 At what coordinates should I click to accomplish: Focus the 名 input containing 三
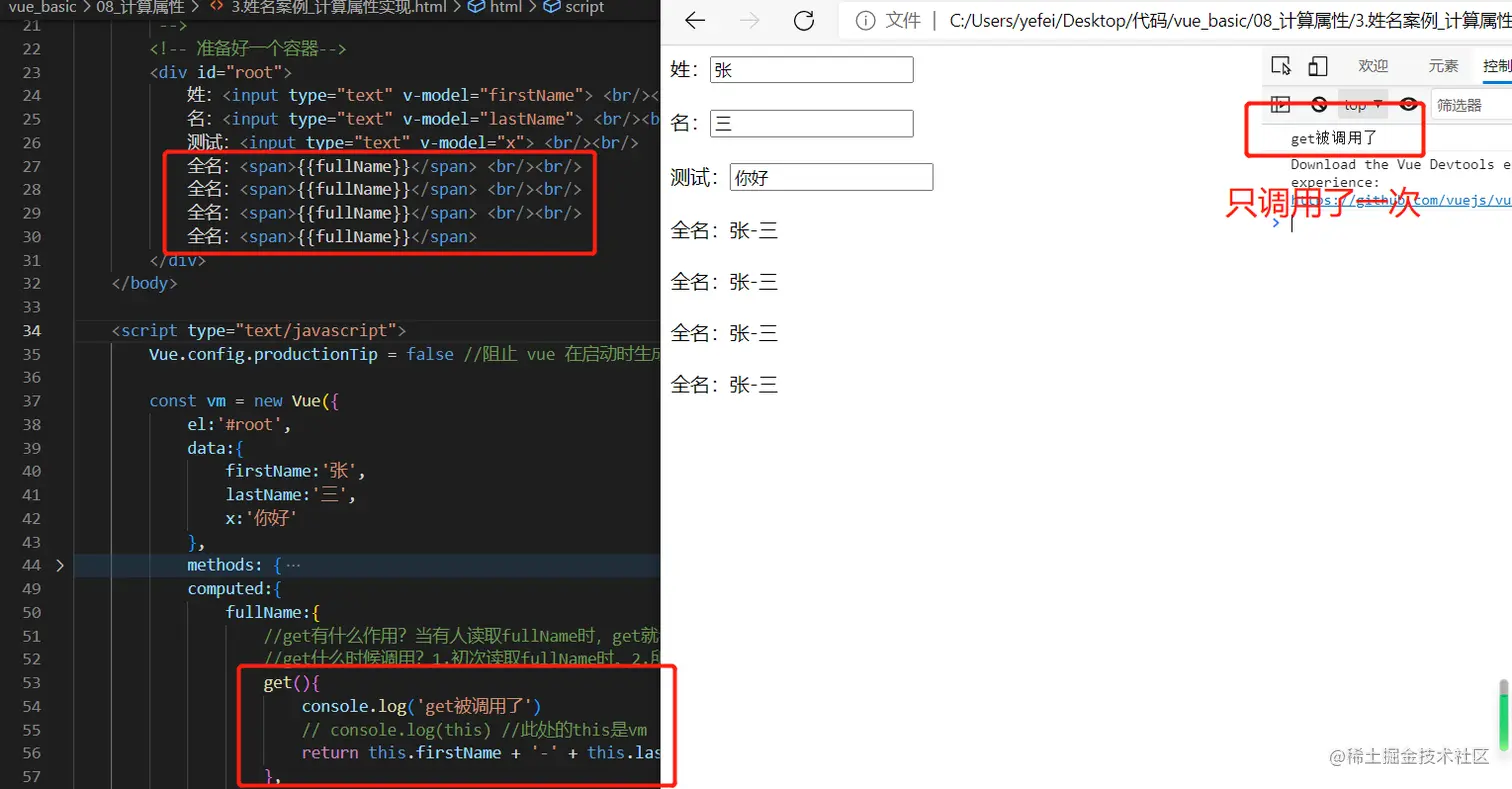click(811, 124)
